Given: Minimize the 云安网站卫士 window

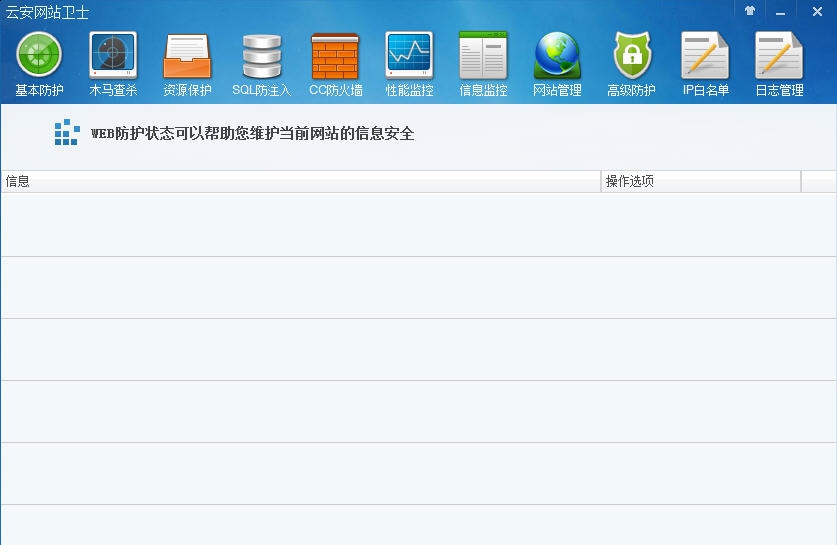Looking at the screenshot, I should [780, 11].
